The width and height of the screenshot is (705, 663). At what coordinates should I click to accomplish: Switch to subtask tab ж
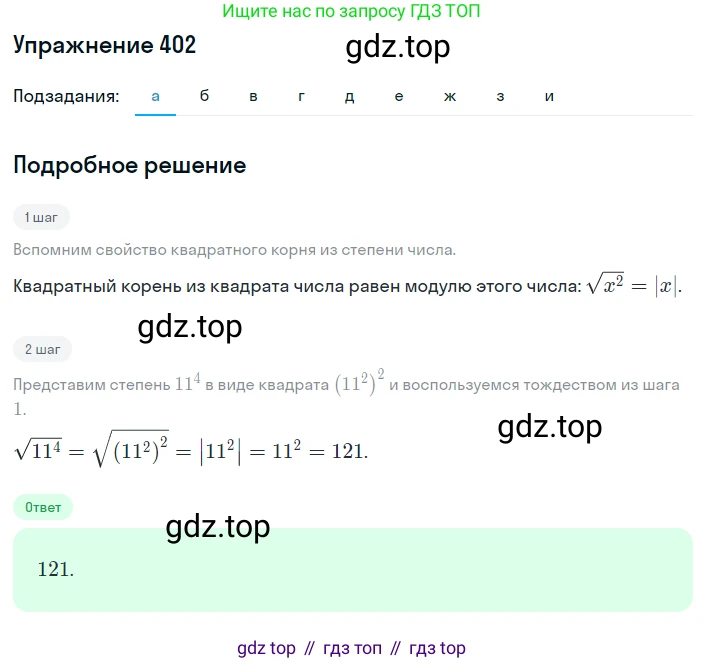click(x=450, y=96)
